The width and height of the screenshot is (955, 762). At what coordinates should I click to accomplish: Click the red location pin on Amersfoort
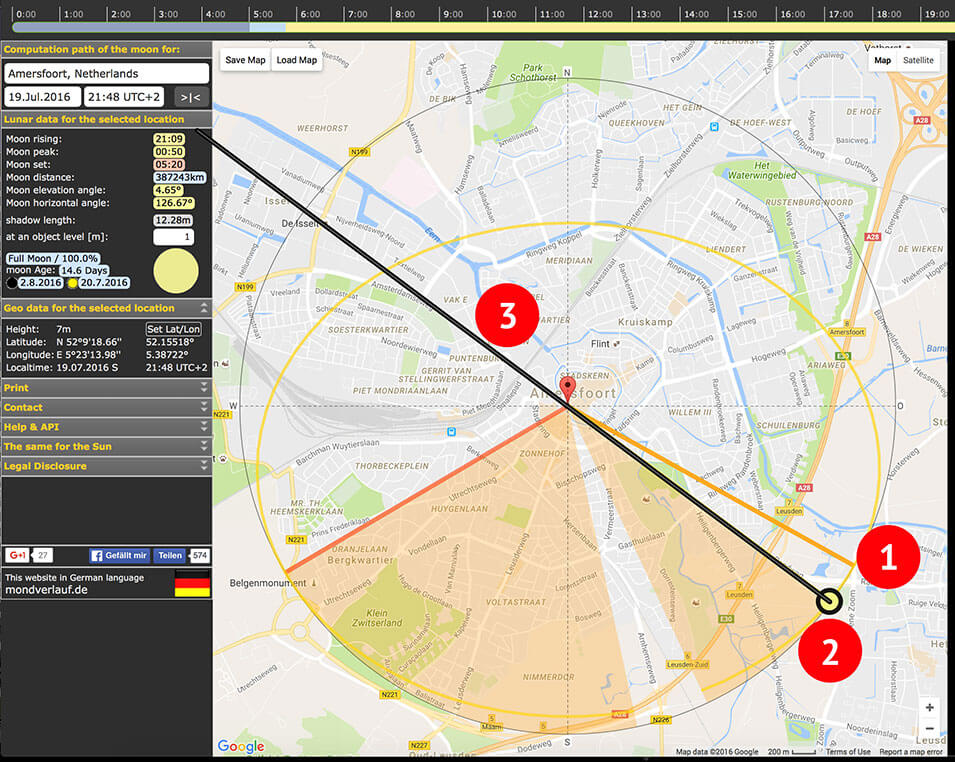568,389
